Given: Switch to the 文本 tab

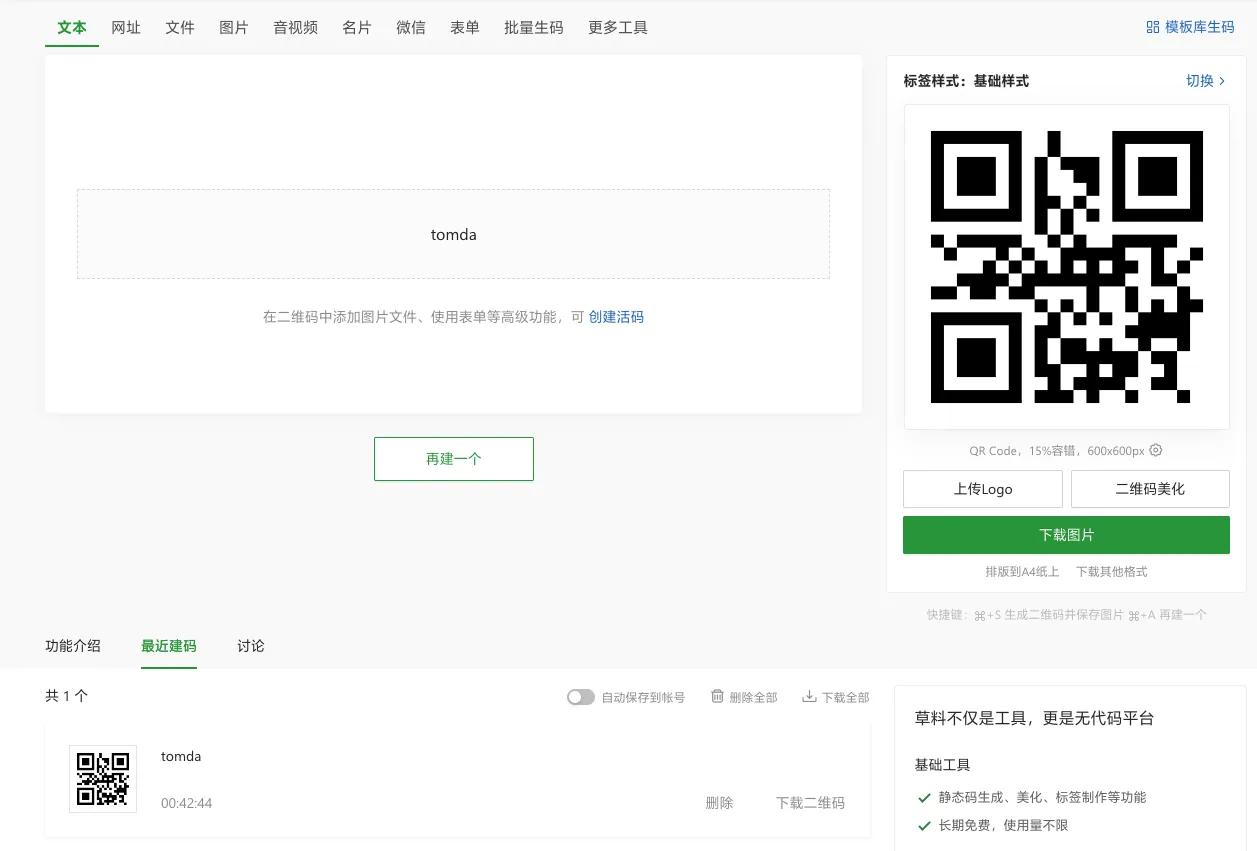Looking at the screenshot, I should (72, 27).
